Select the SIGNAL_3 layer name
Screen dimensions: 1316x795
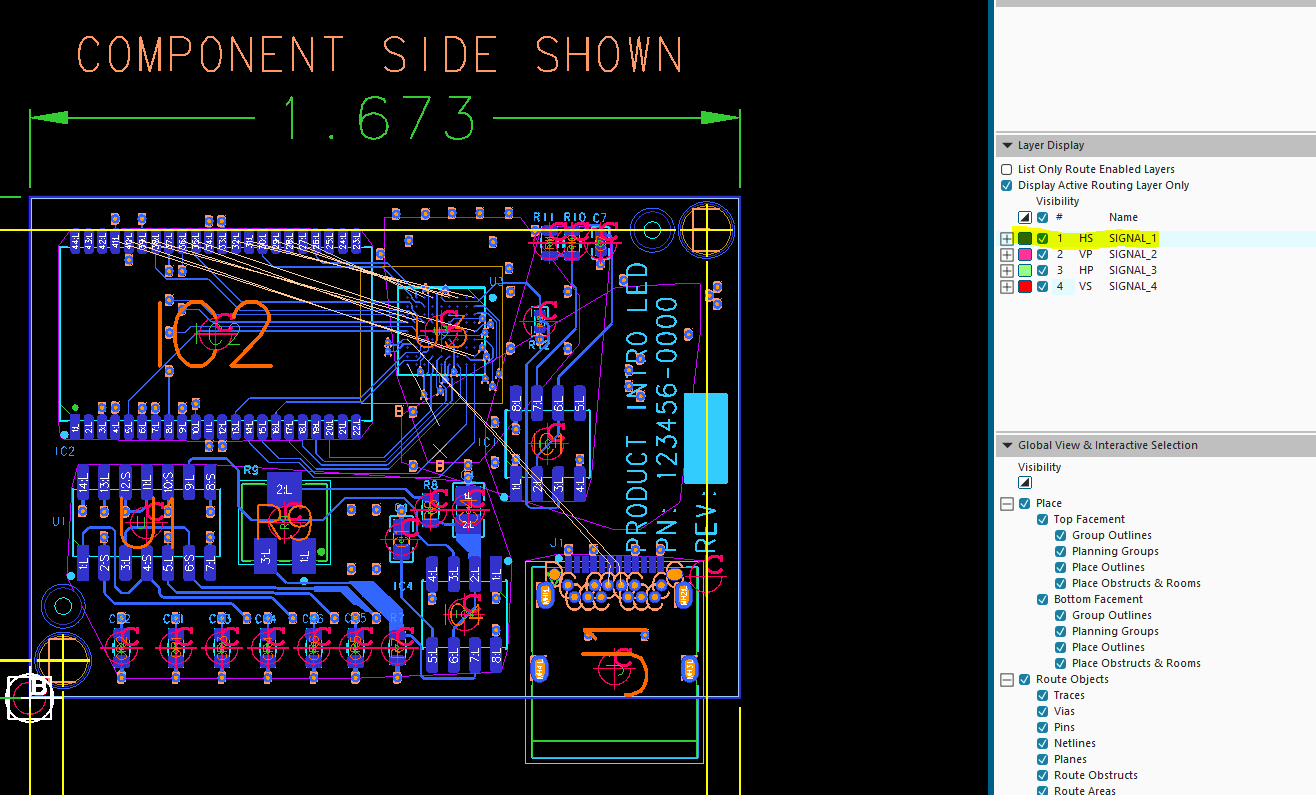[1132, 271]
